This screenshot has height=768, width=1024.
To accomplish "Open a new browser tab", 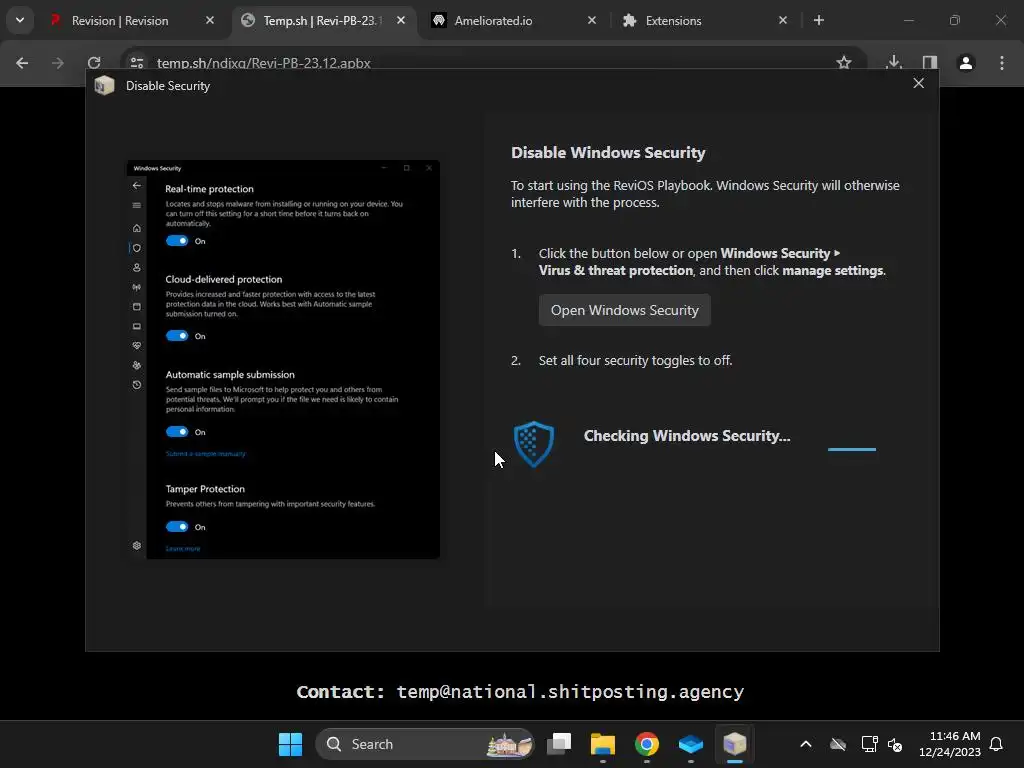I will (x=818, y=20).
